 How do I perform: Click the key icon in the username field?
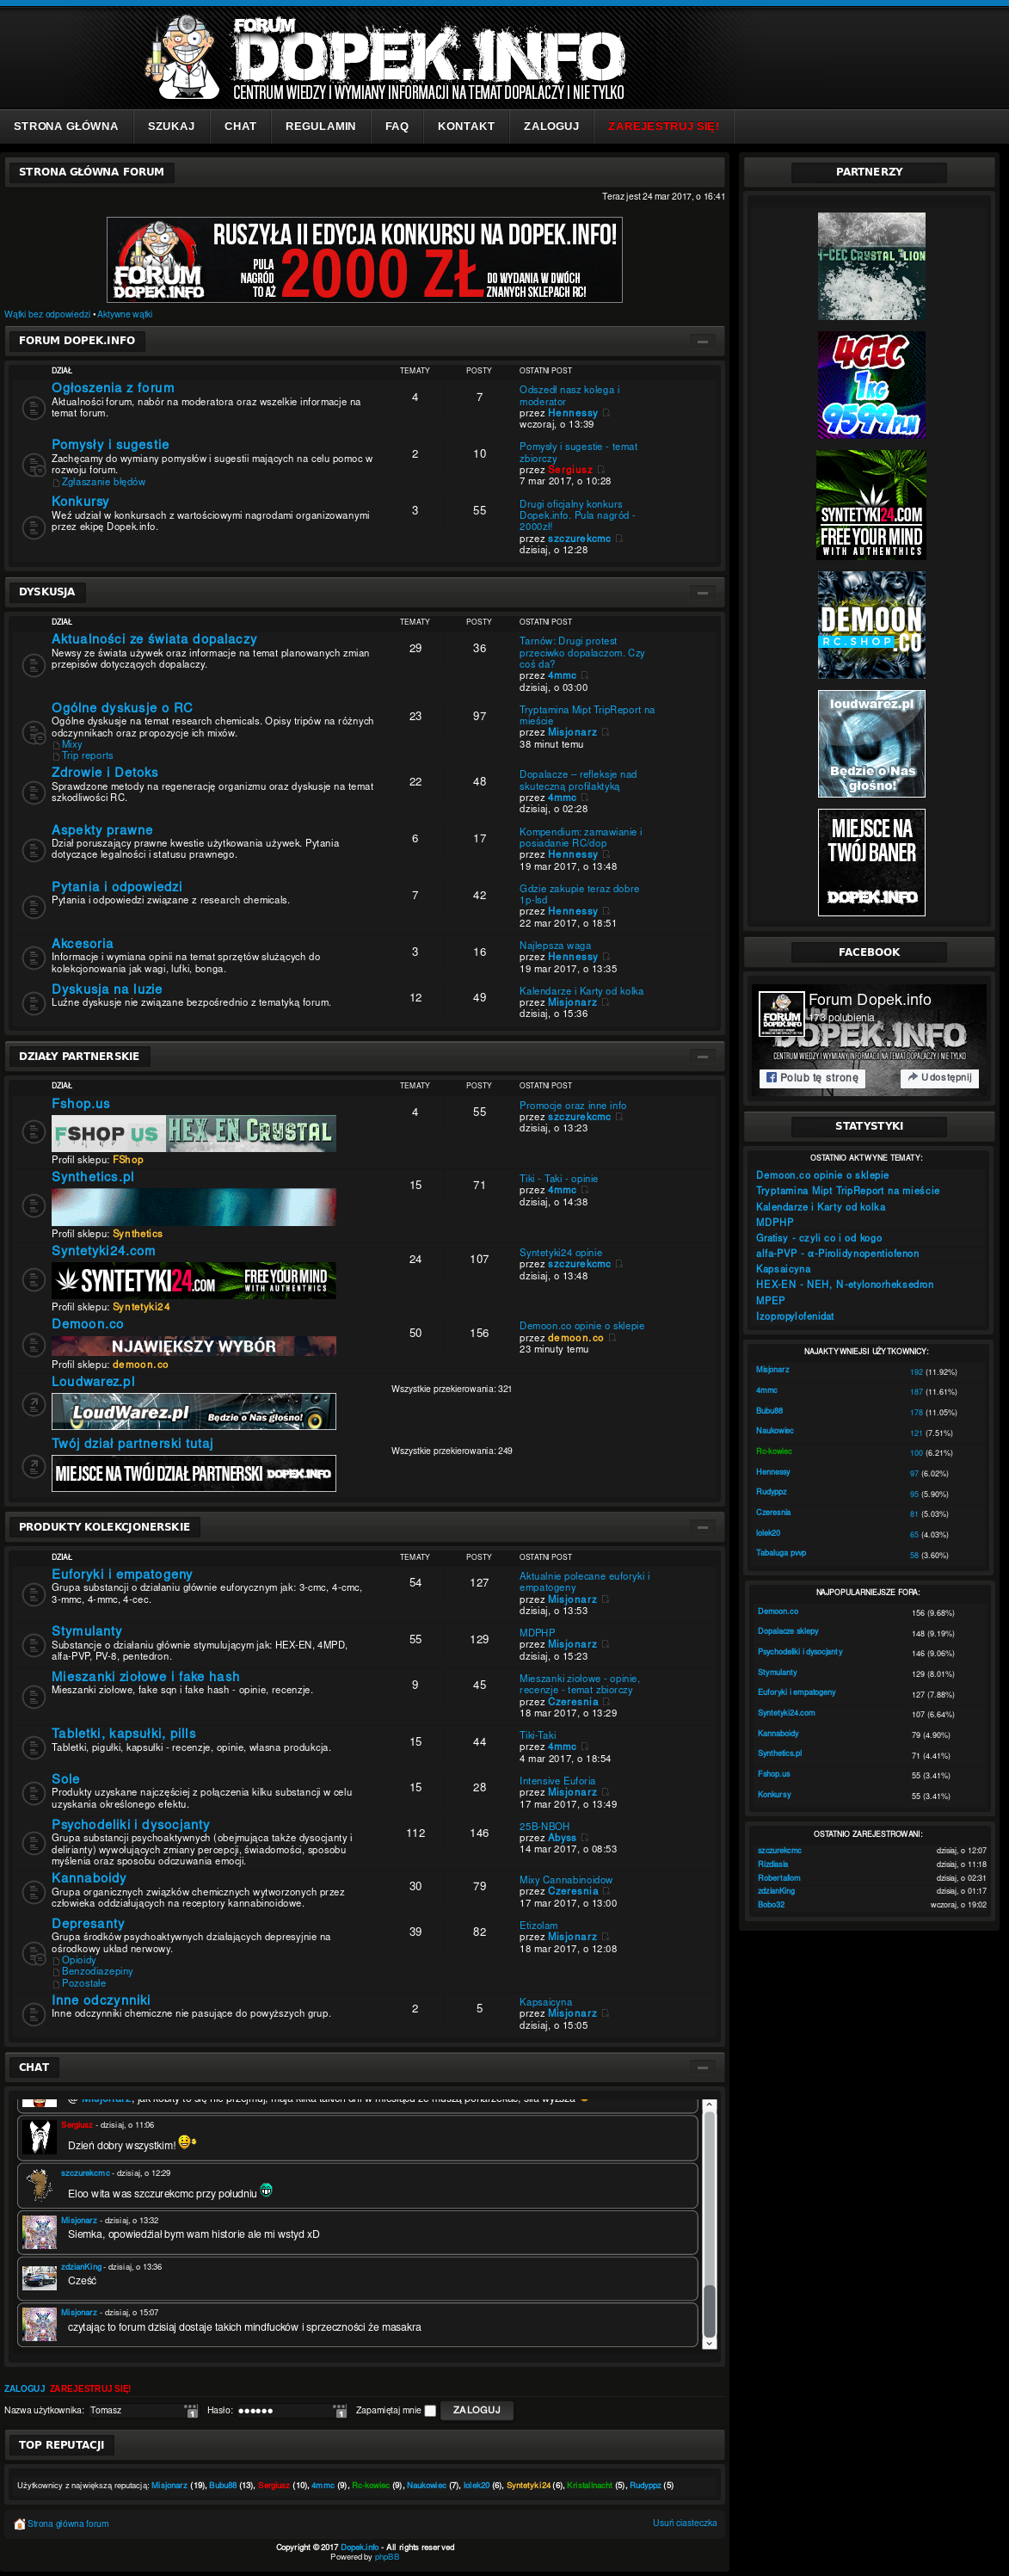(x=191, y=2411)
